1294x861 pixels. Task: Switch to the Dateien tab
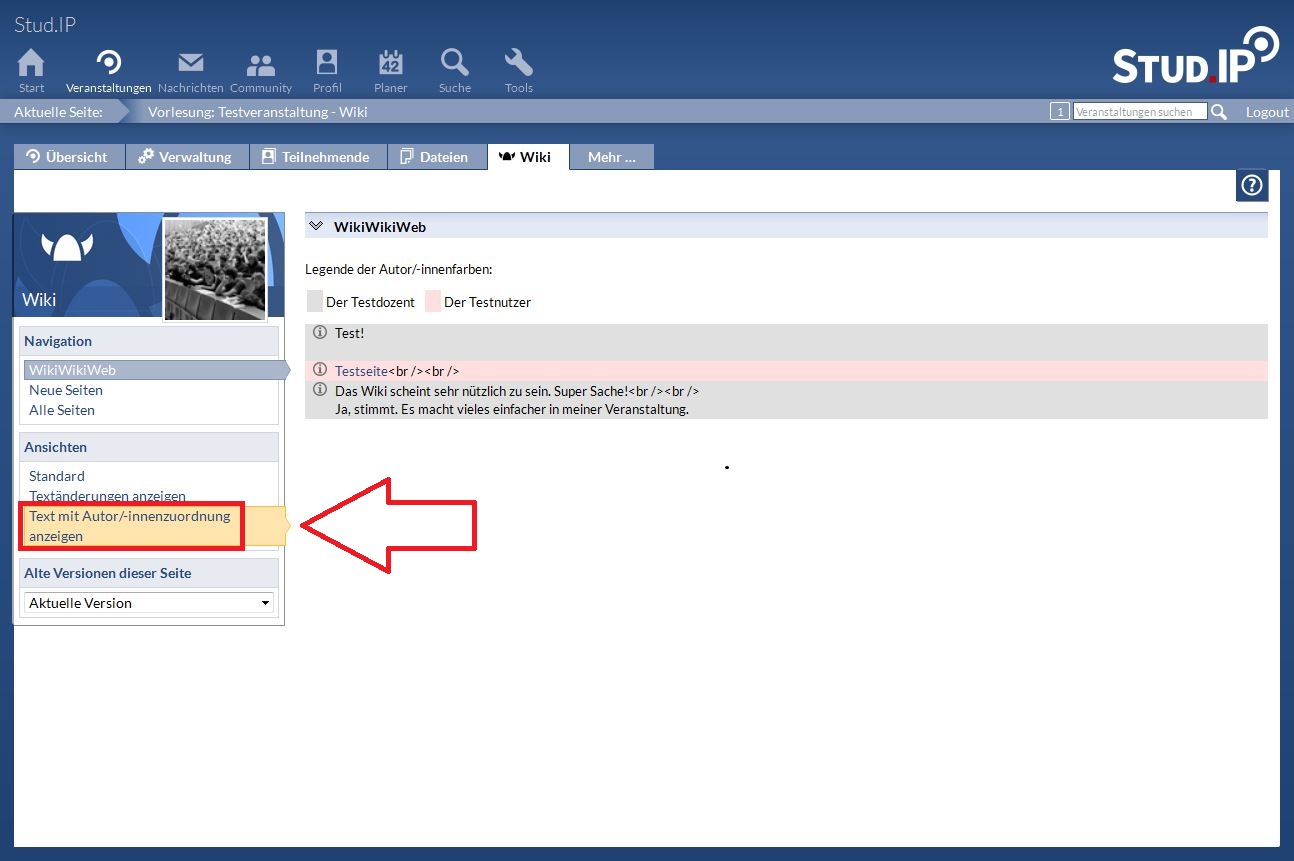click(435, 157)
